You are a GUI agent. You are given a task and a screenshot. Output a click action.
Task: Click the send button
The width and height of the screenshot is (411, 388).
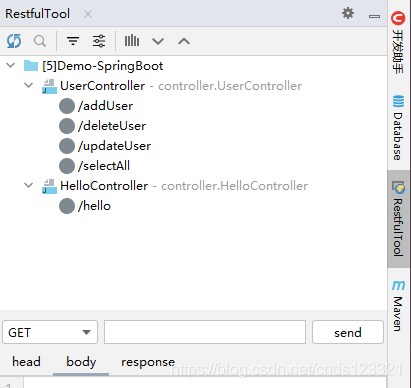pyautogui.click(x=348, y=332)
